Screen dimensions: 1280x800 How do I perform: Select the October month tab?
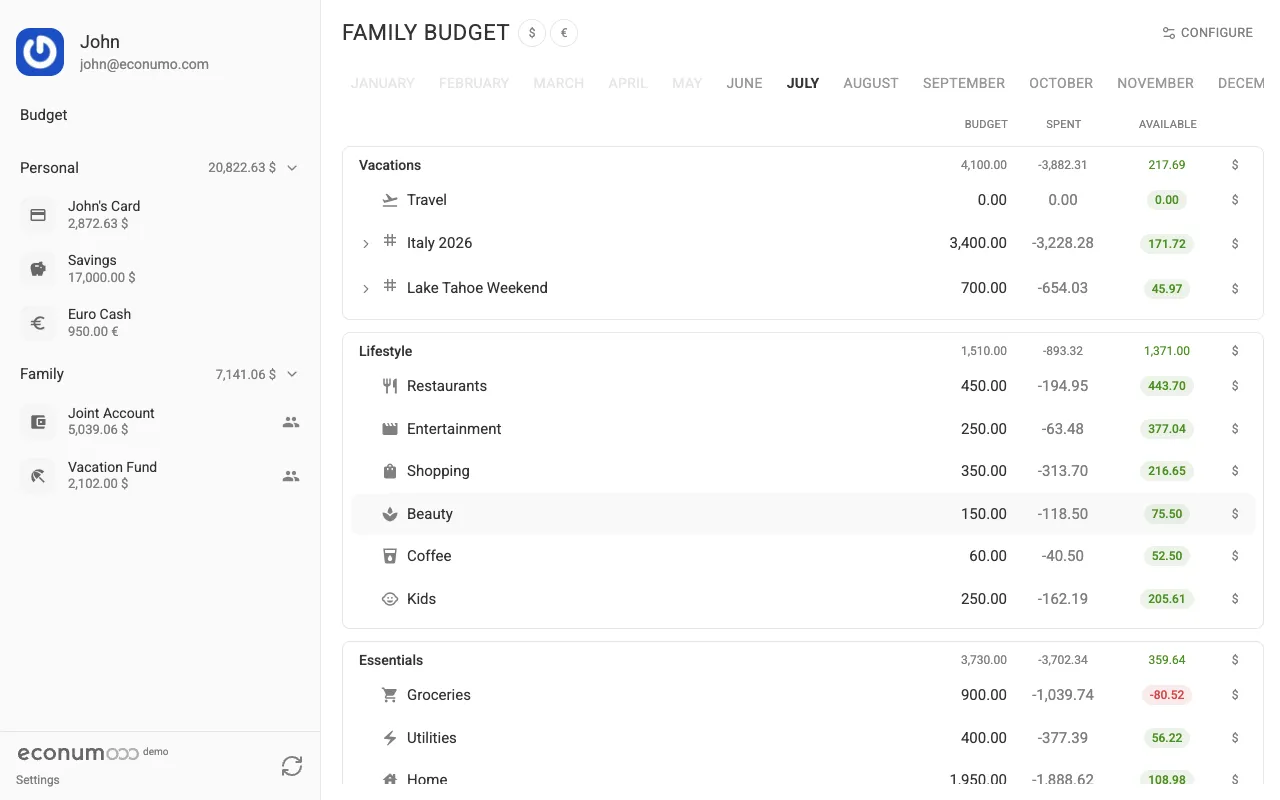pyautogui.click(x=1061, y=83)
